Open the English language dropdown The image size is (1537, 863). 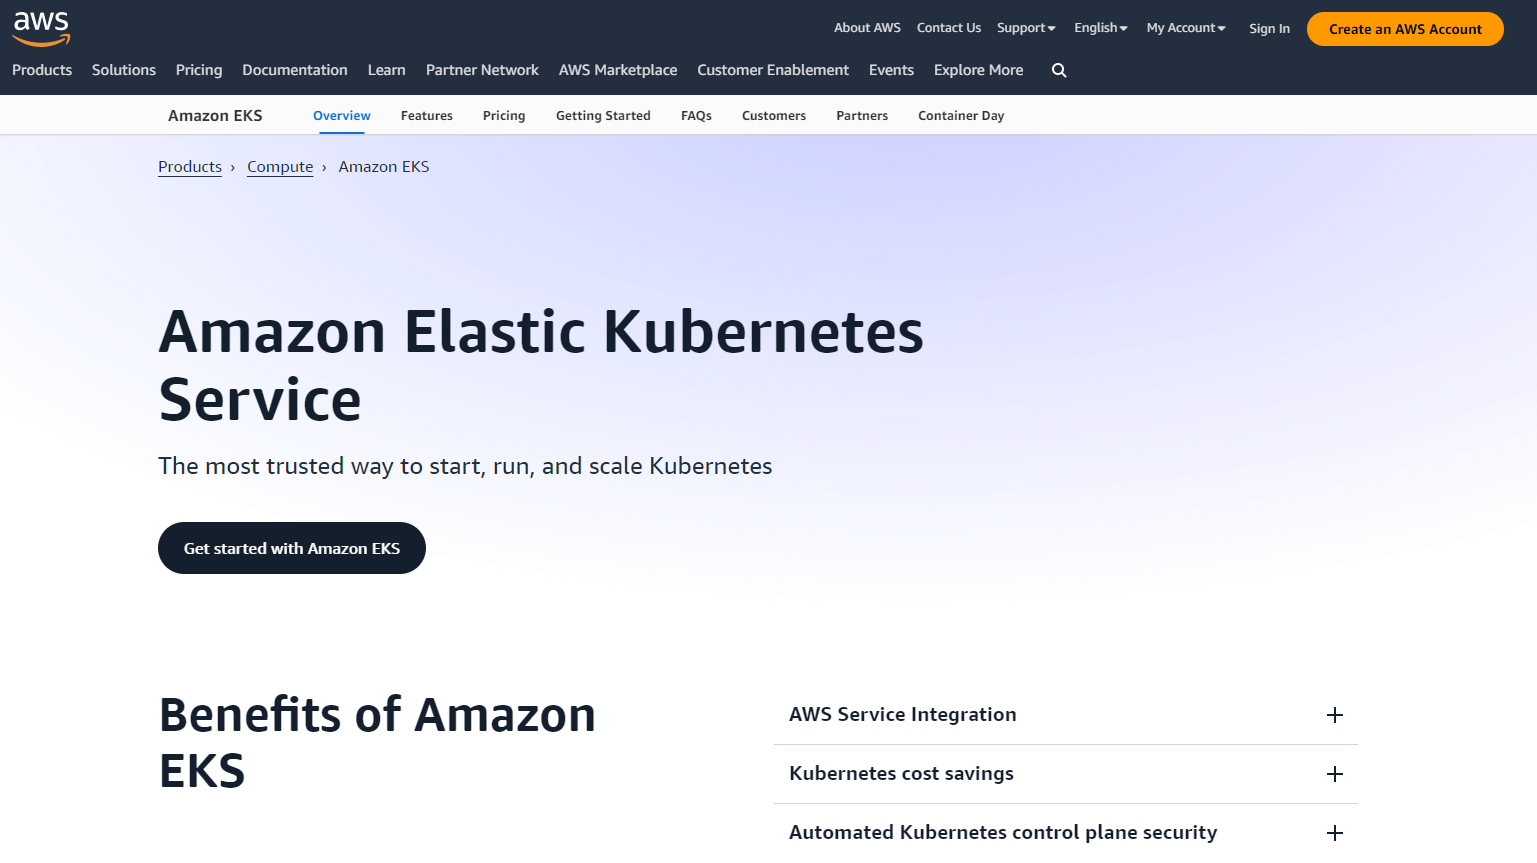[x=1099, y=28]
